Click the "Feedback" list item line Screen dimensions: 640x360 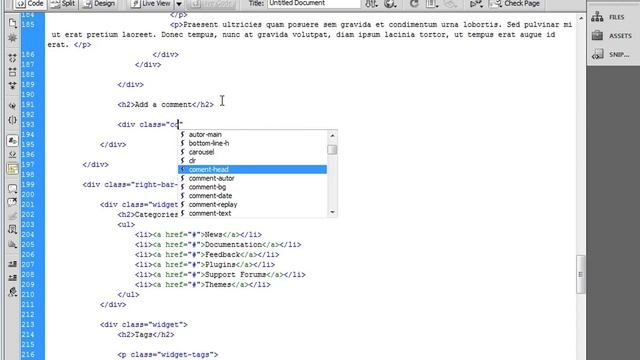(x=207, y=255)
